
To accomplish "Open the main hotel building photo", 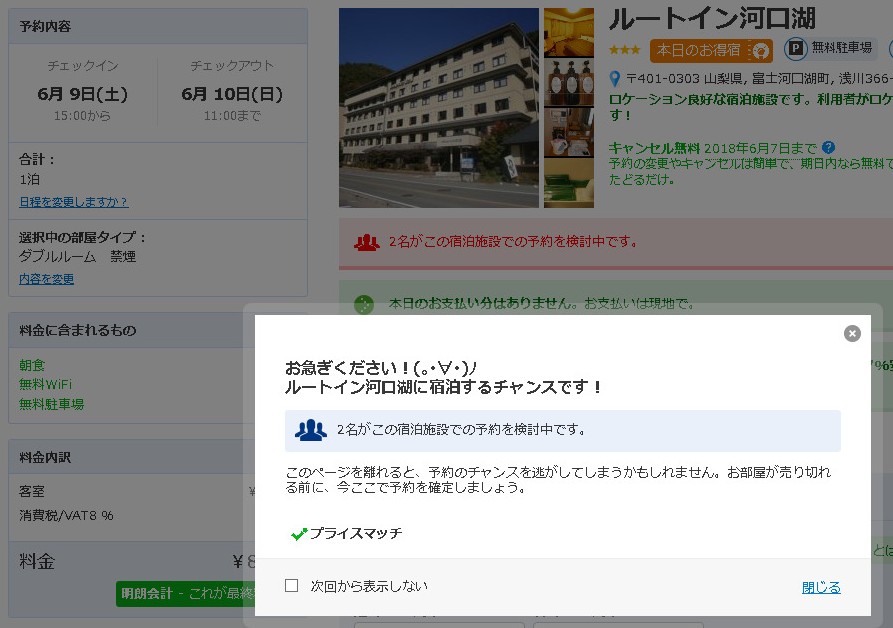I will pyautogui.click(x=439, y=108).
